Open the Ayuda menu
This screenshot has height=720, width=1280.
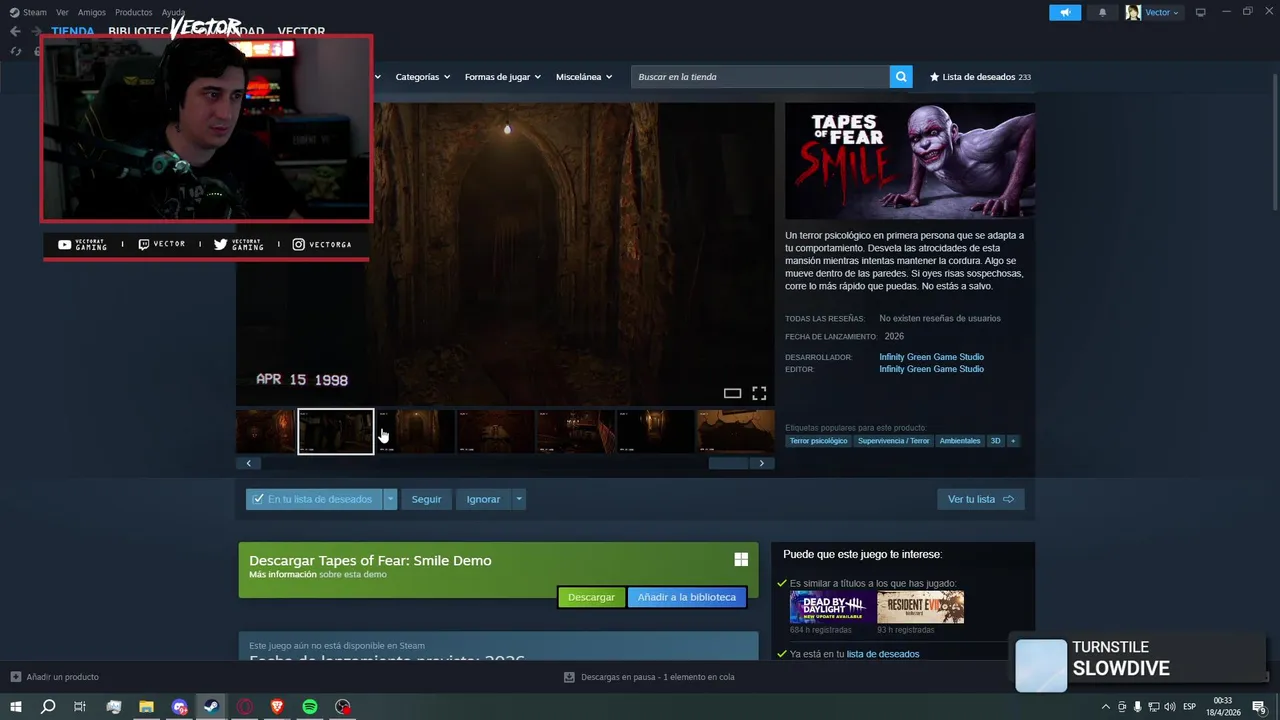click(173, 12)
